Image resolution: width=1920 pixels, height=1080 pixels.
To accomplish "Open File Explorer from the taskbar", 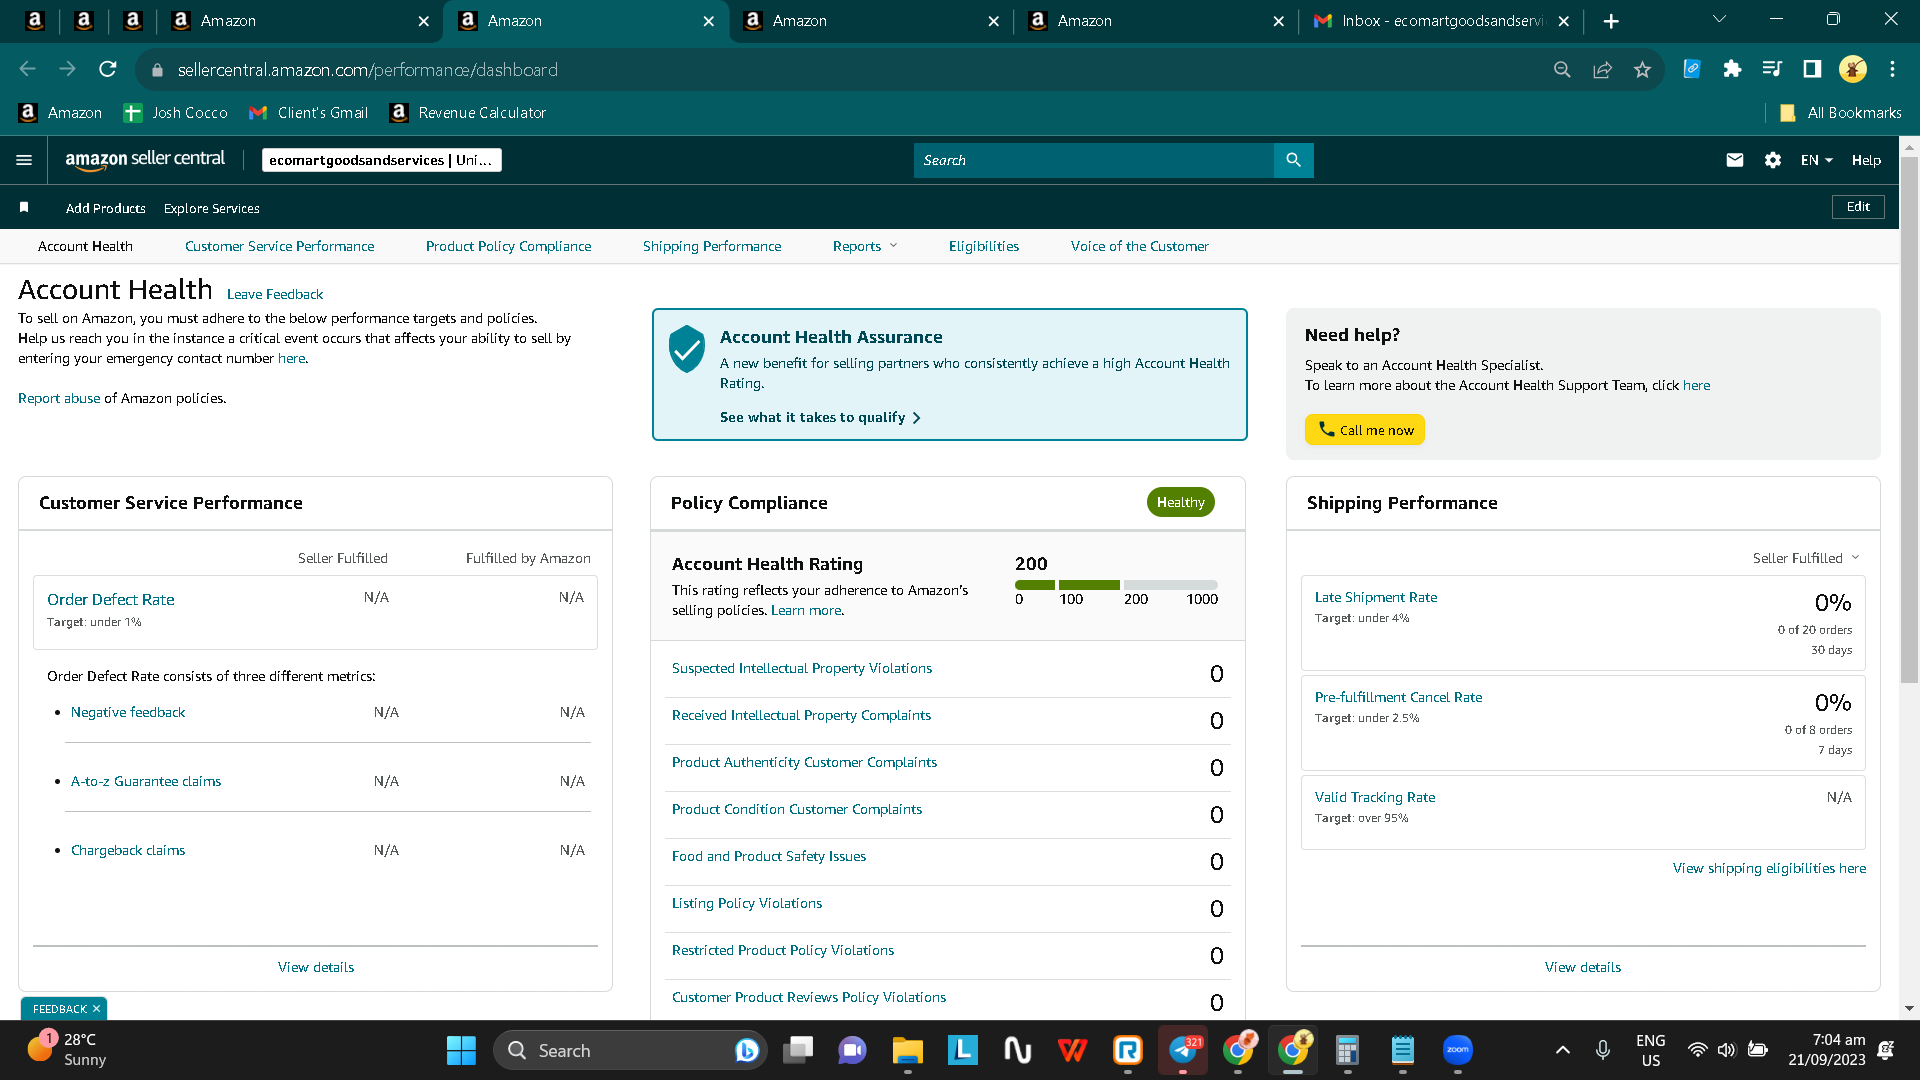I will click(907, 1050).
